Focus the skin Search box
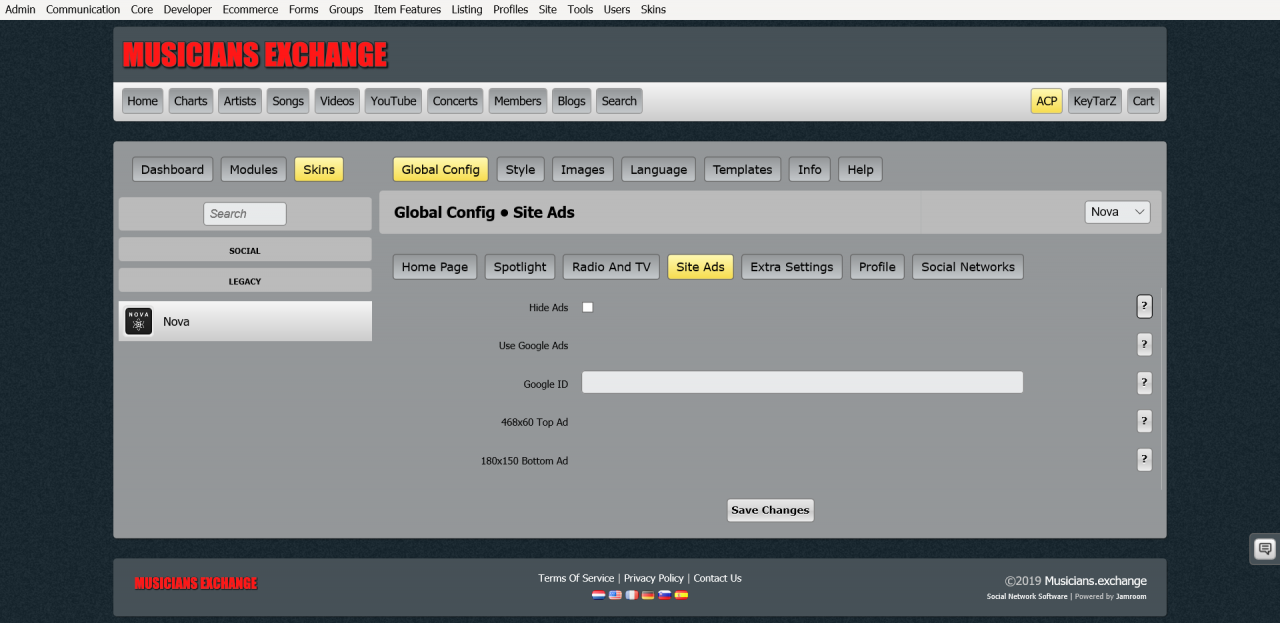 point(245,214)
